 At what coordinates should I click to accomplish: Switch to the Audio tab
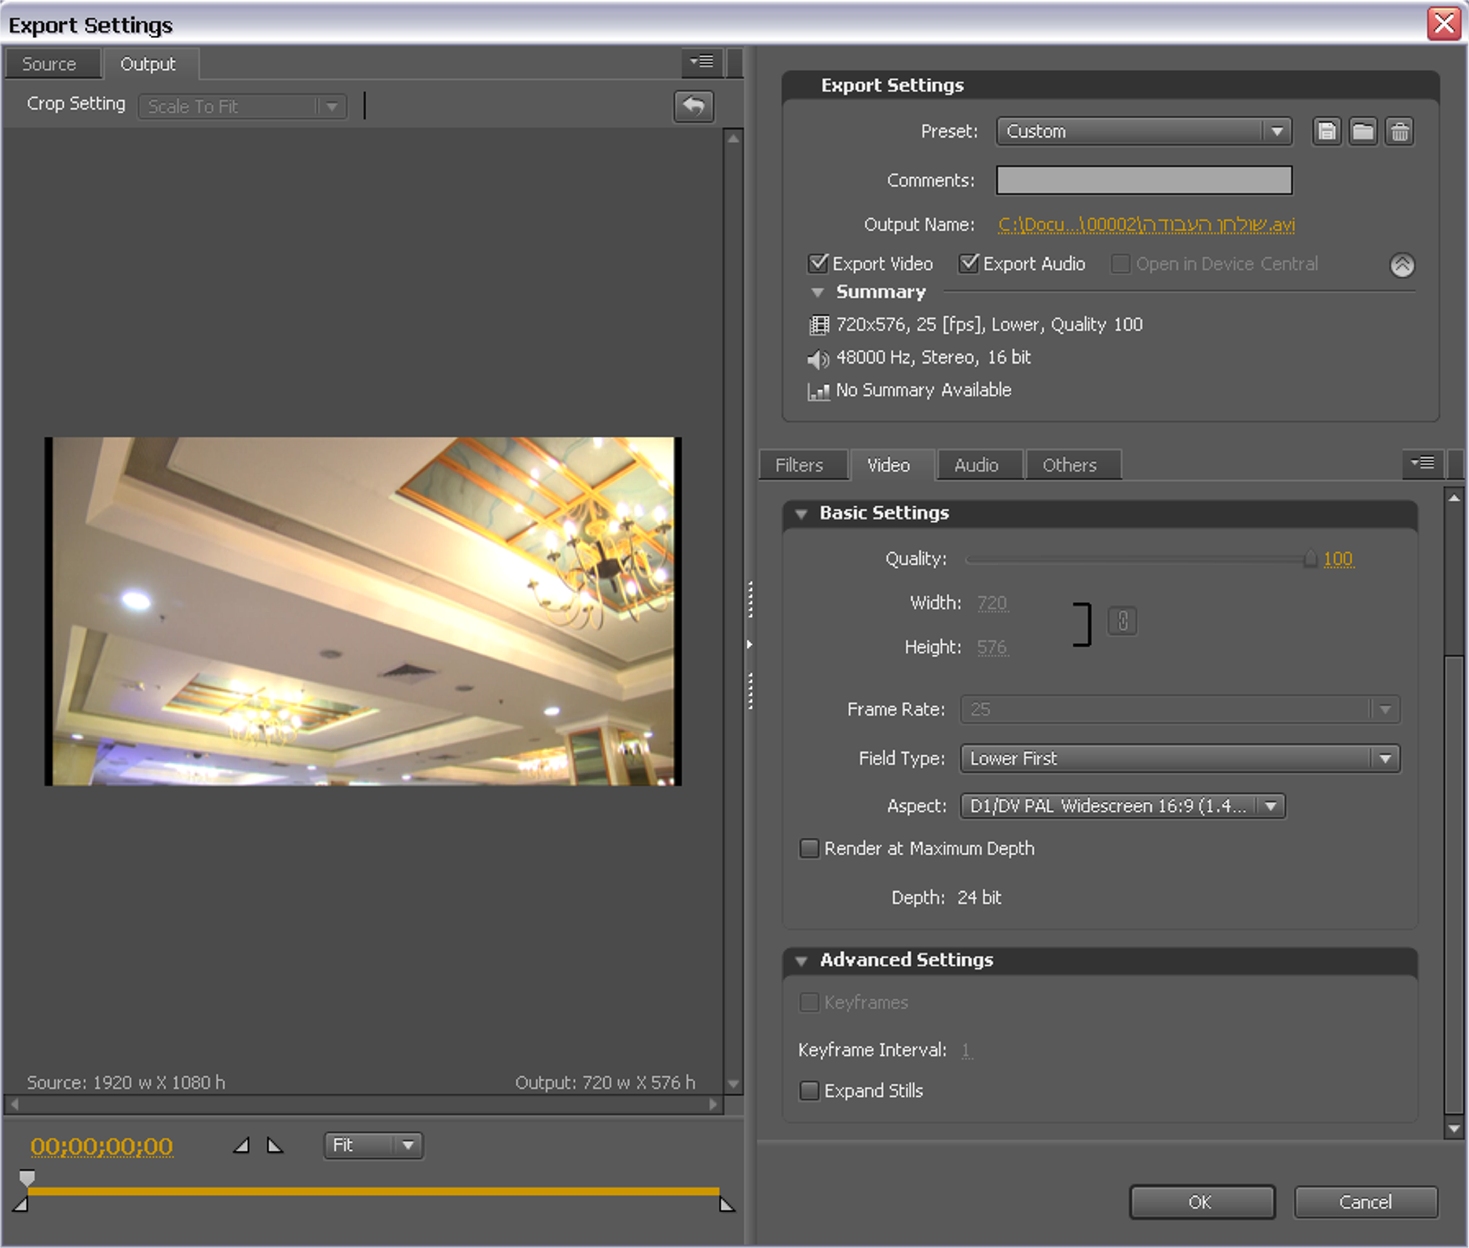pyautogui.click(x=975, y=465)
